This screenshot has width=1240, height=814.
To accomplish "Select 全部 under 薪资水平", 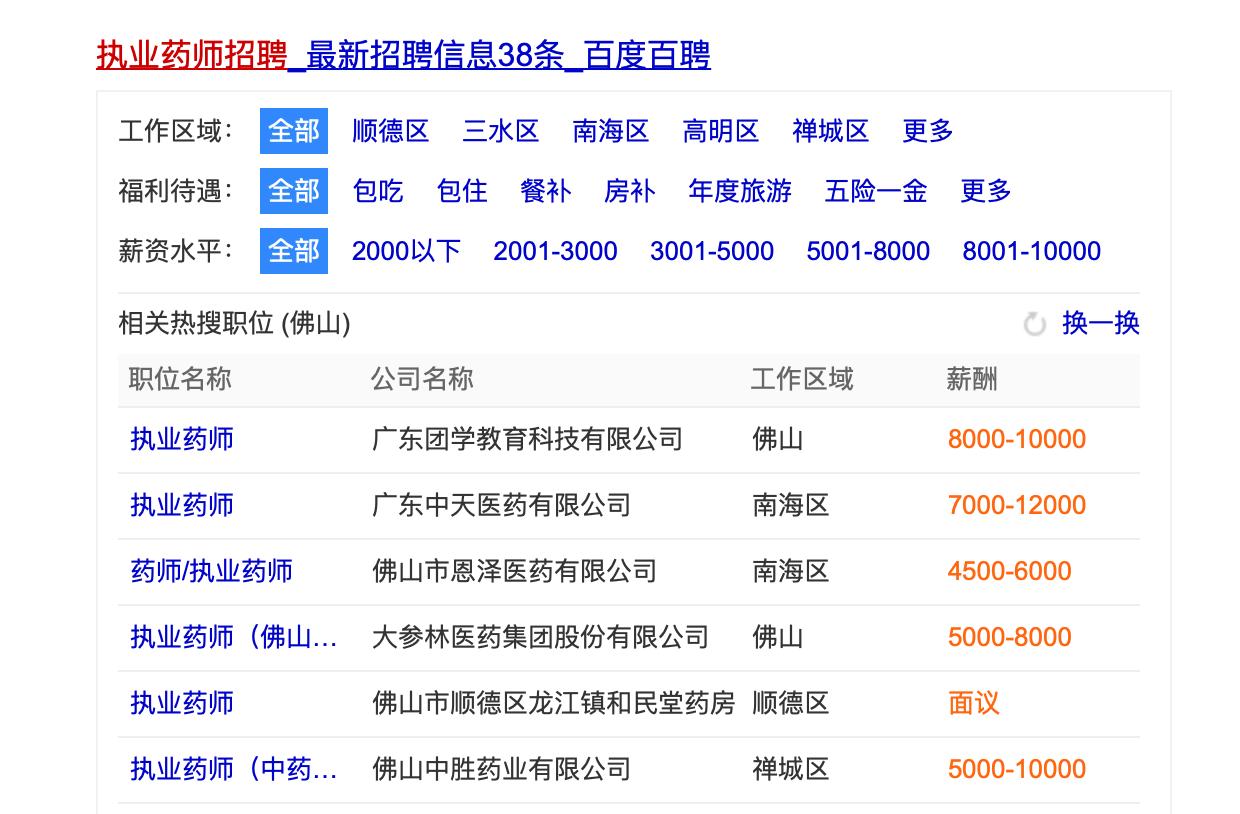I will click(293, 251).
